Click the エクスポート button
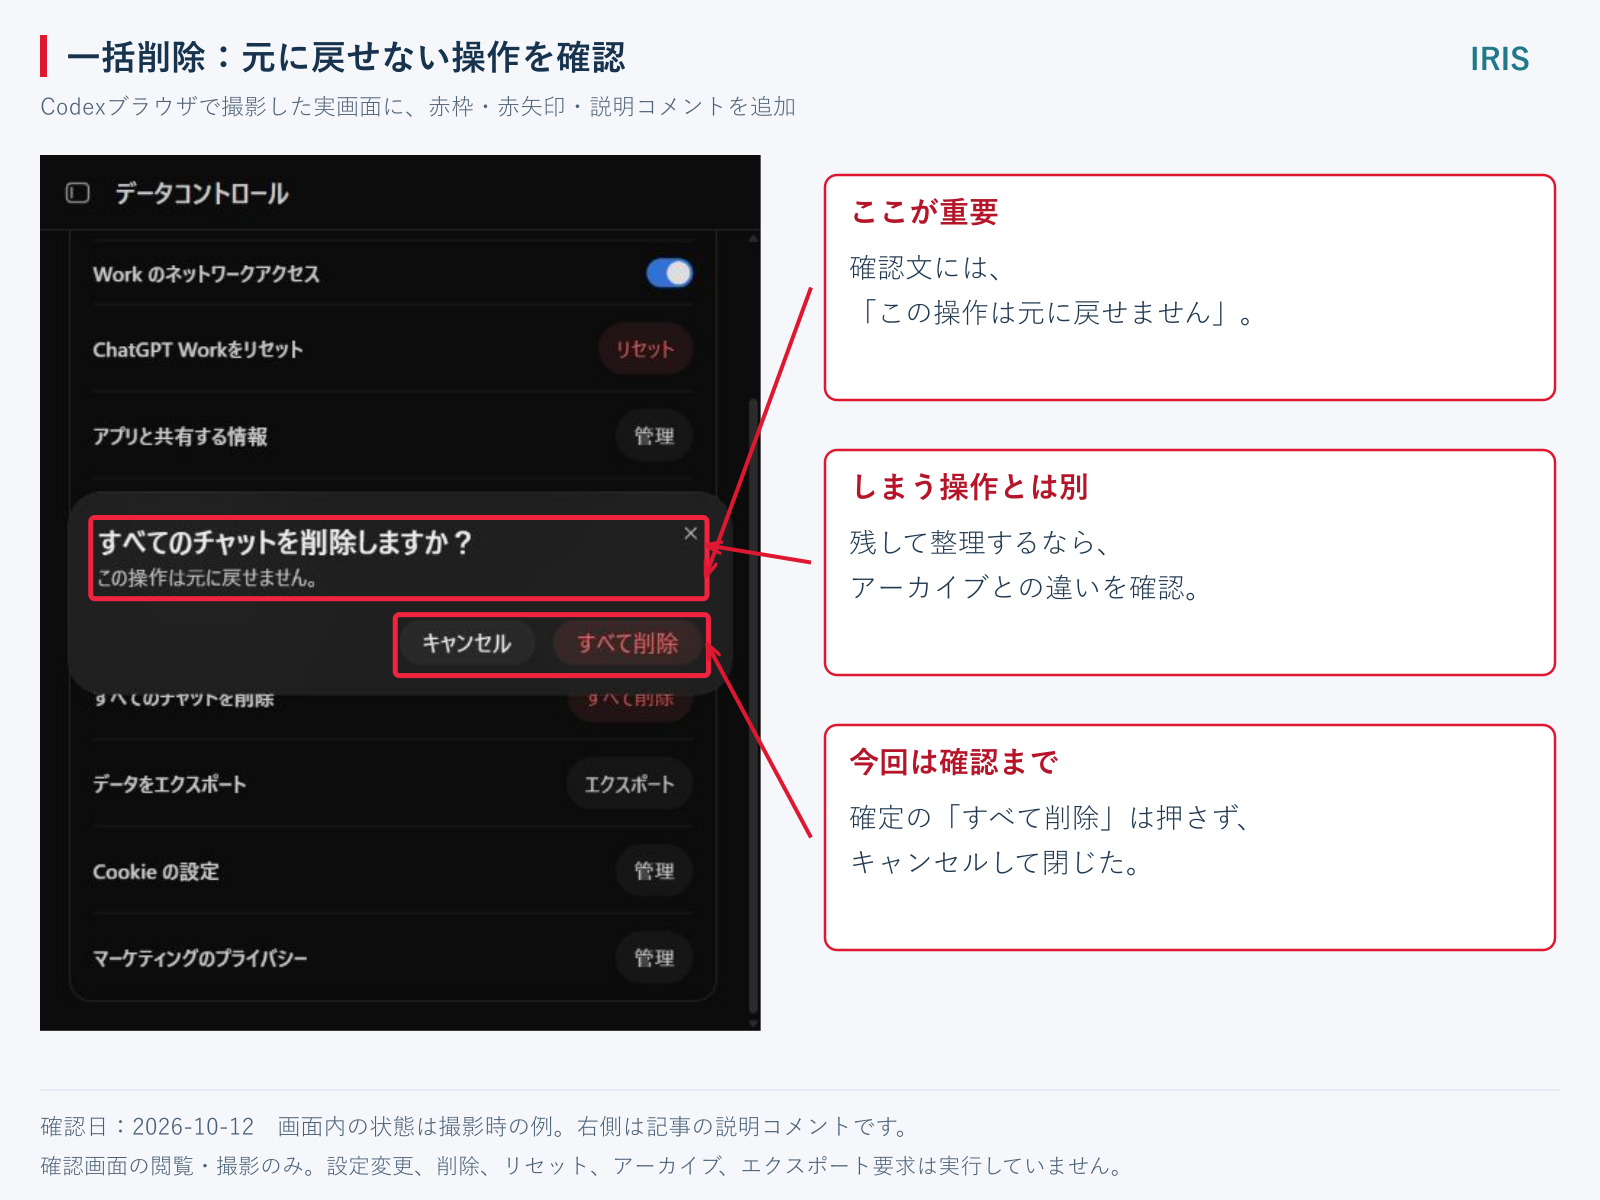 pyautogui.click(x=629, y=784)
